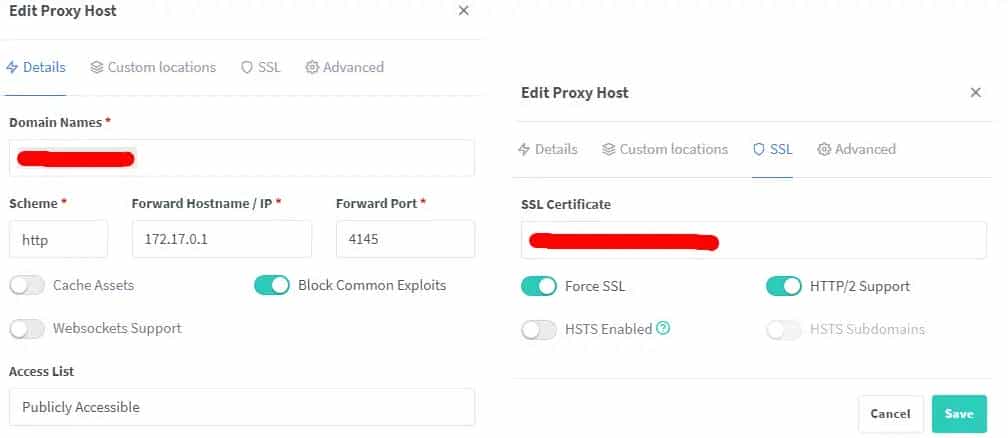Close the right Edit Proxy Host dialog
Viewport: 1008px width, 438px height.
coord(975,92)
